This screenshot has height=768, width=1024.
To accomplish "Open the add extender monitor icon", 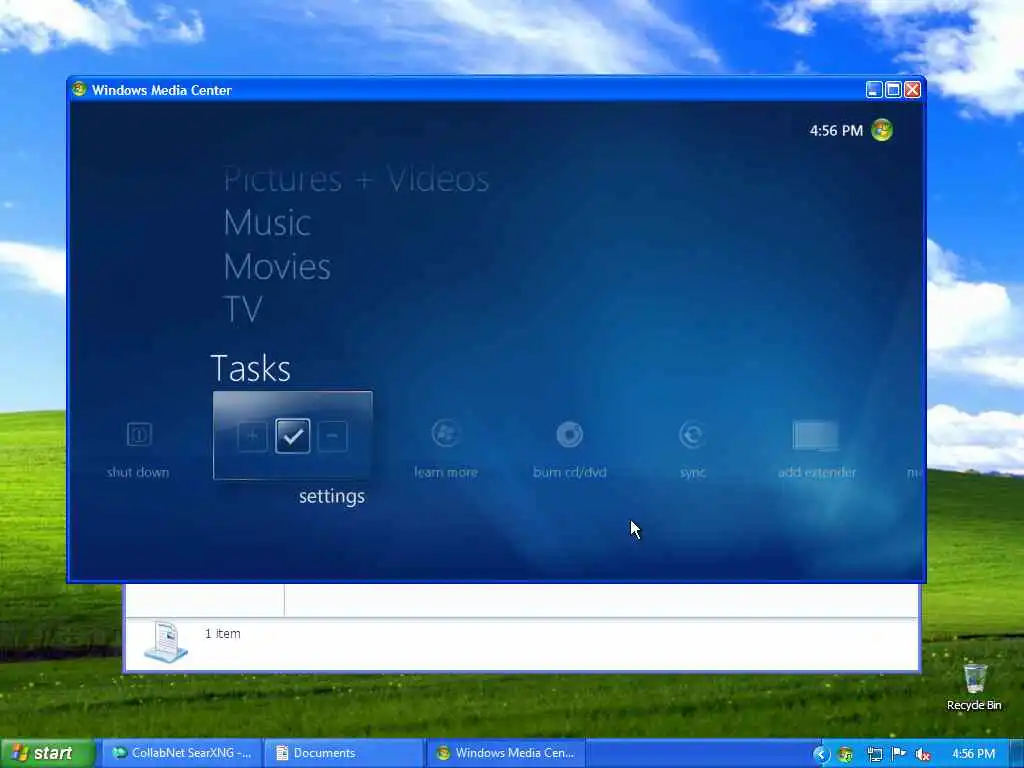I will (x=816, y=436).
